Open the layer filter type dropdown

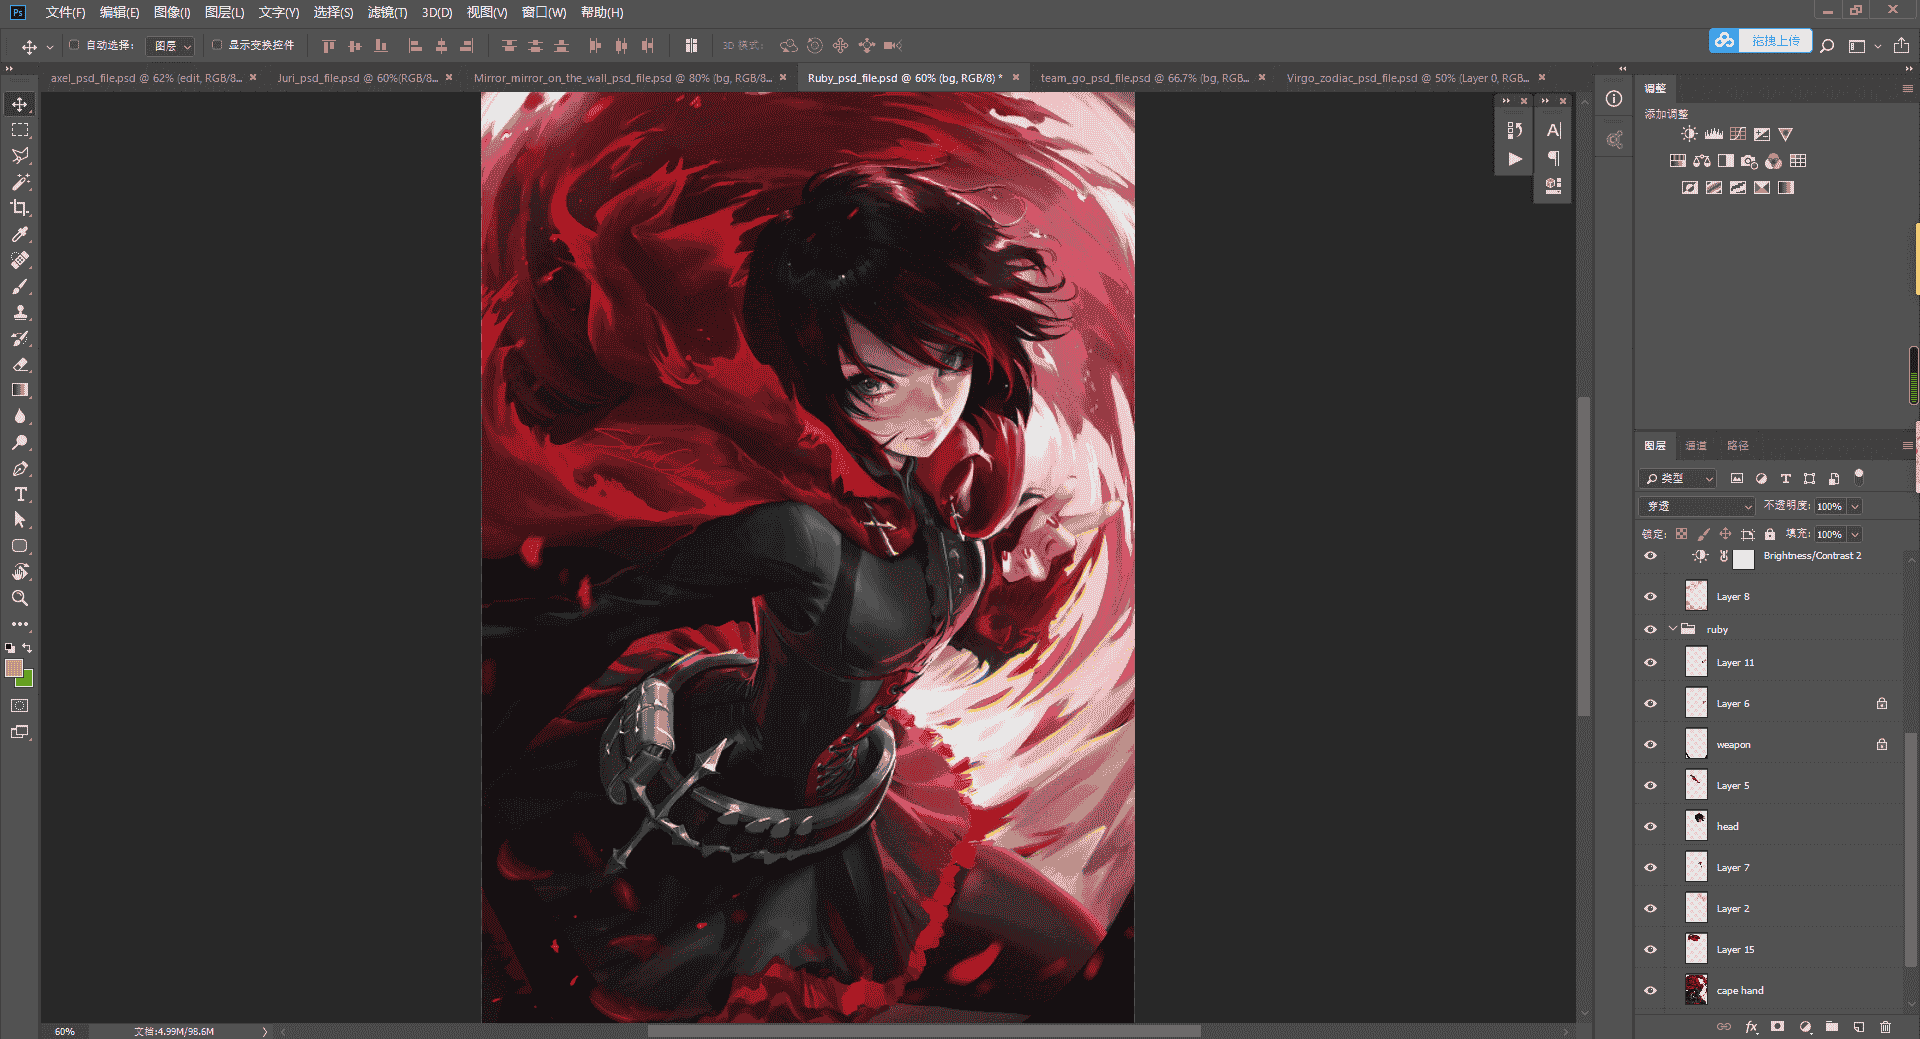click(x=1677, y=479)
